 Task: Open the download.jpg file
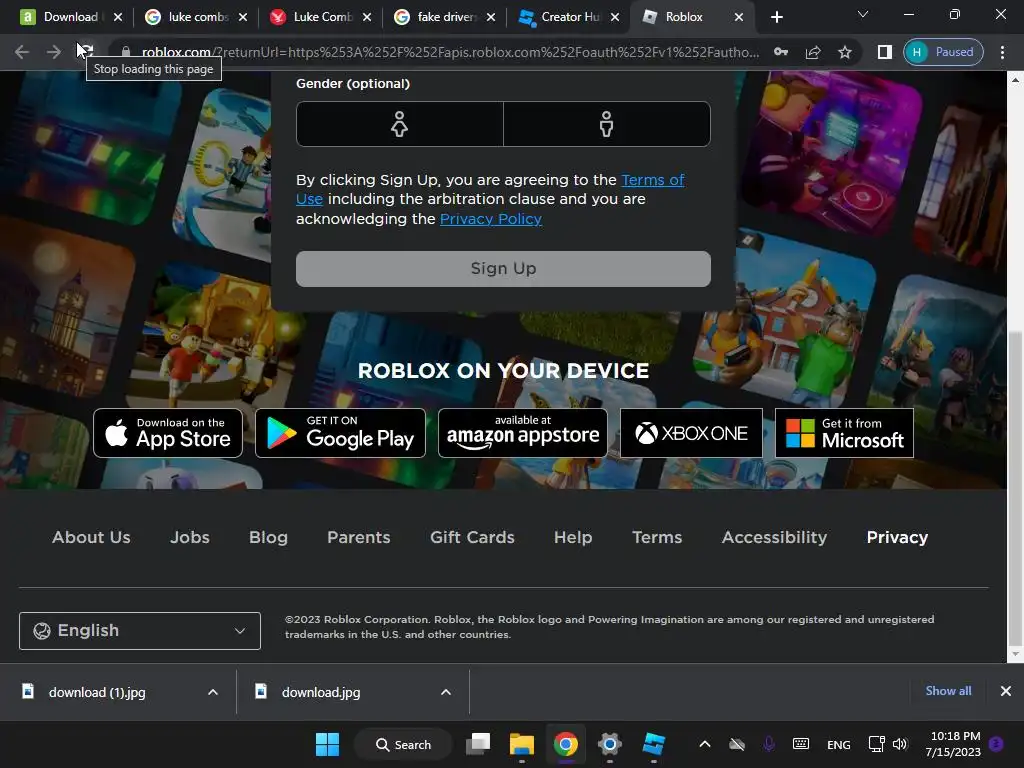[x=321, y=692]
